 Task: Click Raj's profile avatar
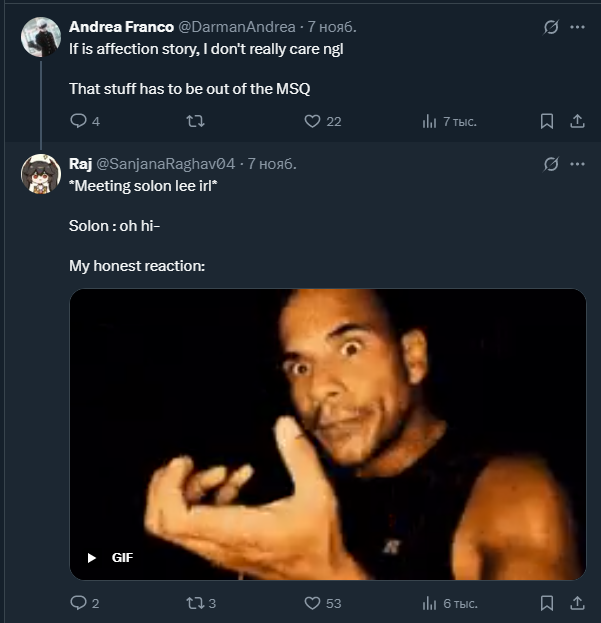click(x=41, y=173)
